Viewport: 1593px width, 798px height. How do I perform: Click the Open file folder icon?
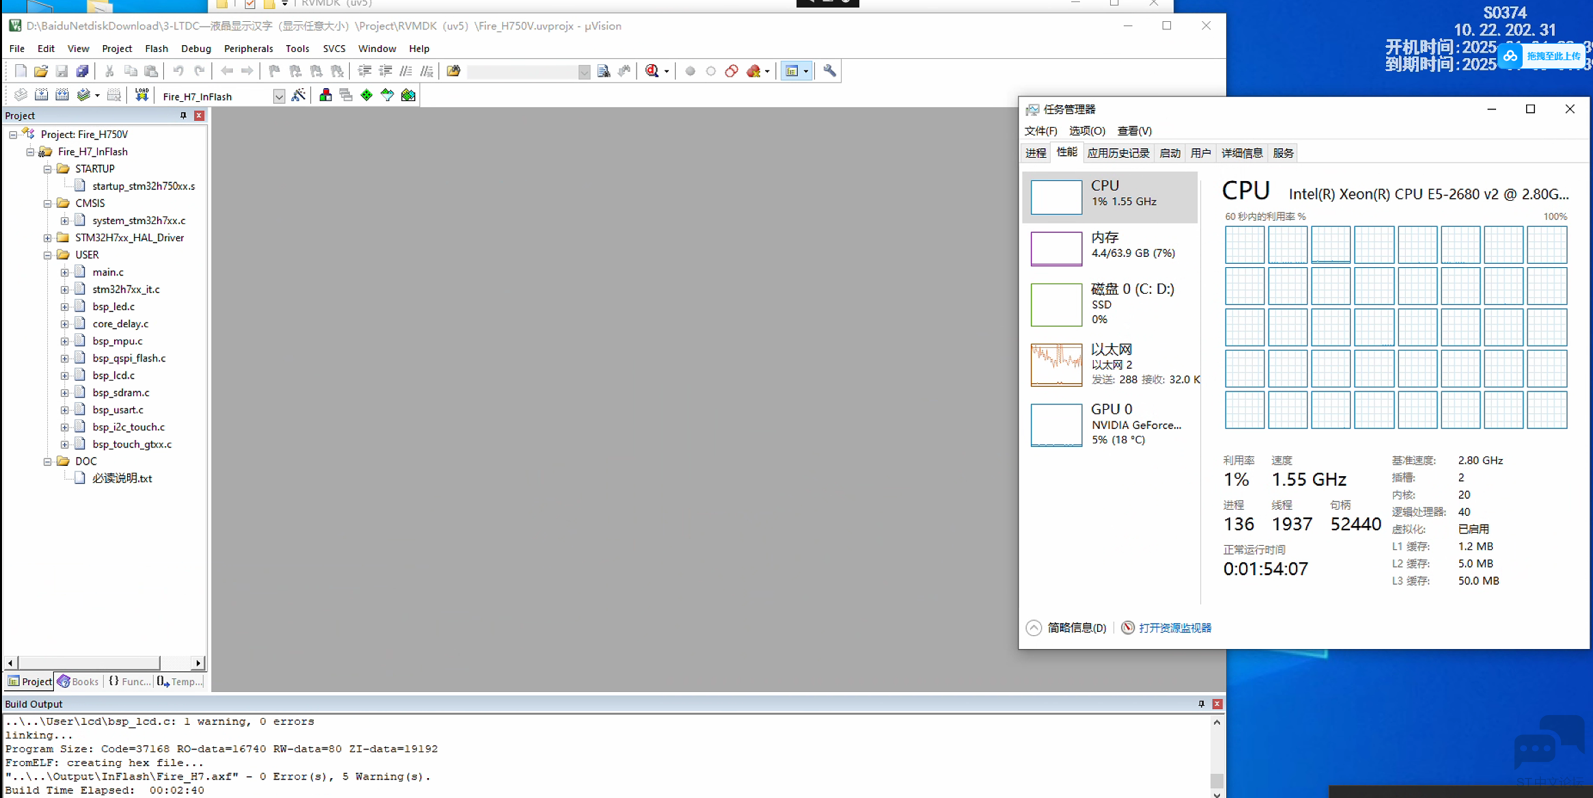41,71
